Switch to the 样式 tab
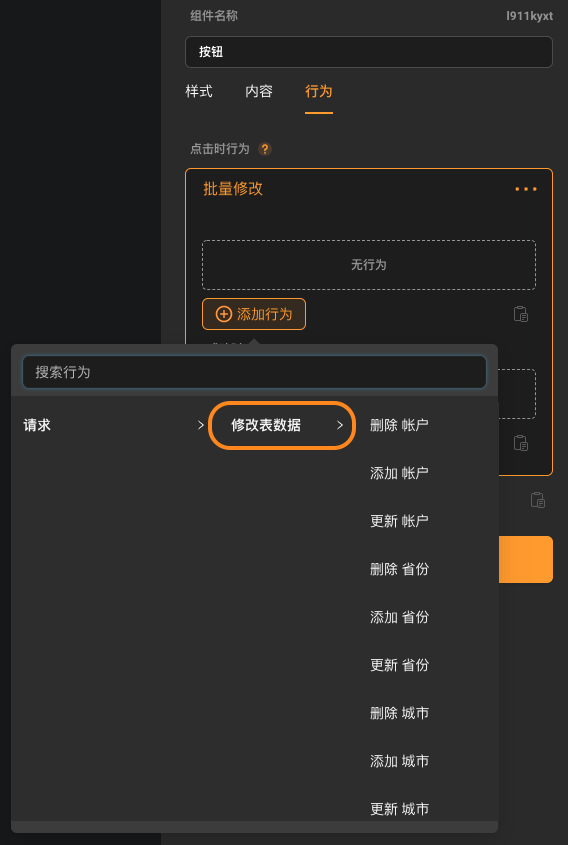The height and width of the screenshot is (845, 568). [199, 91]
